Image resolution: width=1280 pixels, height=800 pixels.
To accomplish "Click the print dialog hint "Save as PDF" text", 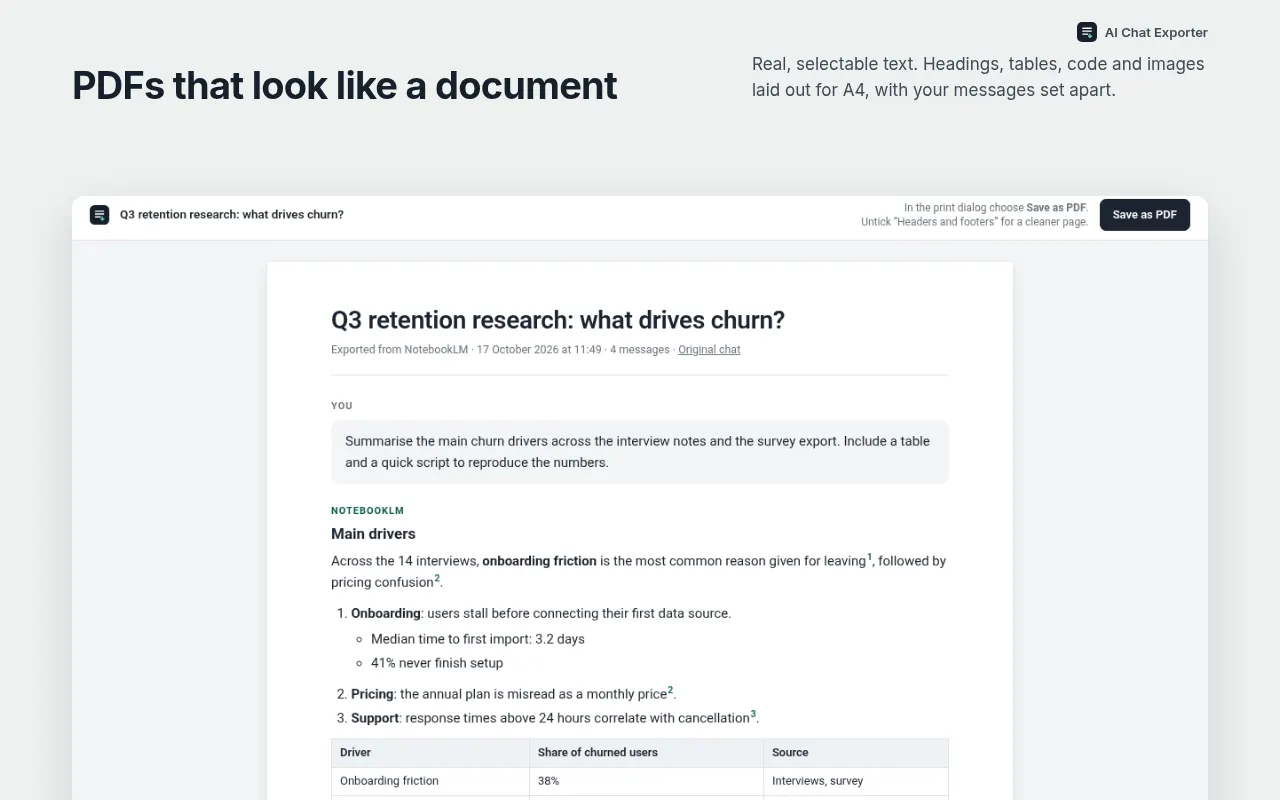I will click(x=1056, y=208).
